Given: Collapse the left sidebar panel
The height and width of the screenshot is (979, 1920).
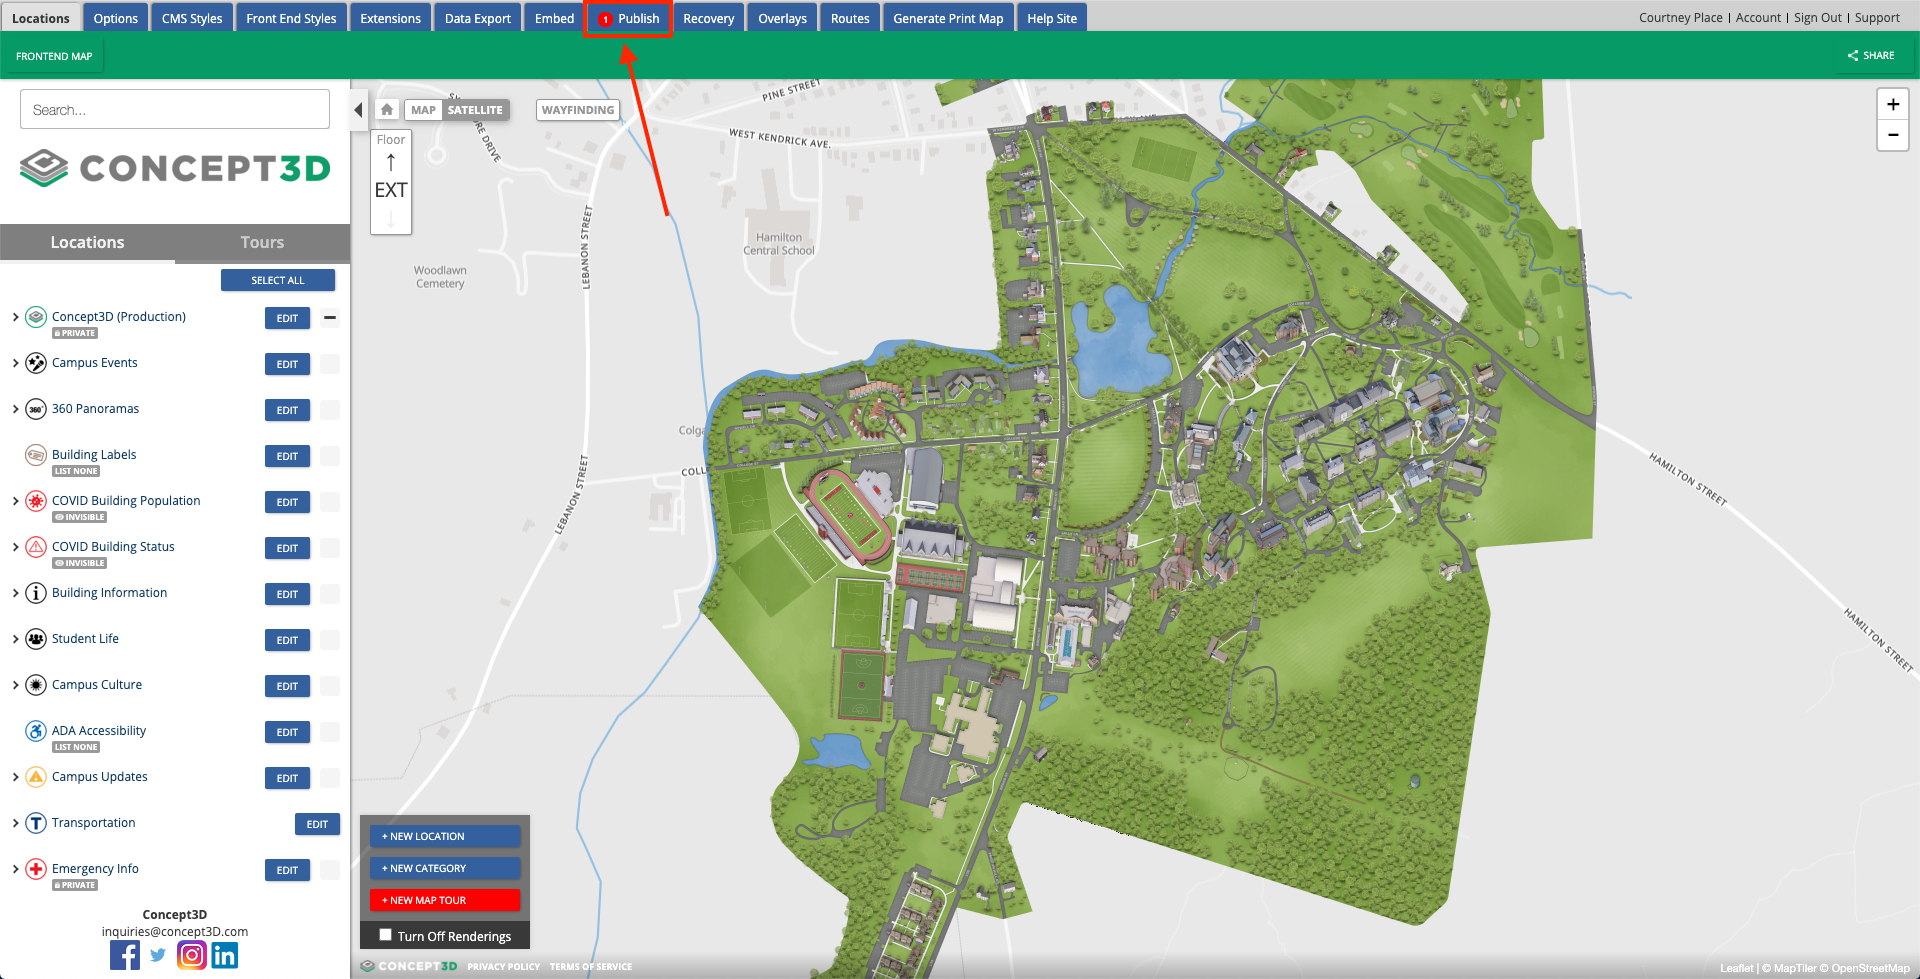Looking at the screenshot, I should (358, 110).
